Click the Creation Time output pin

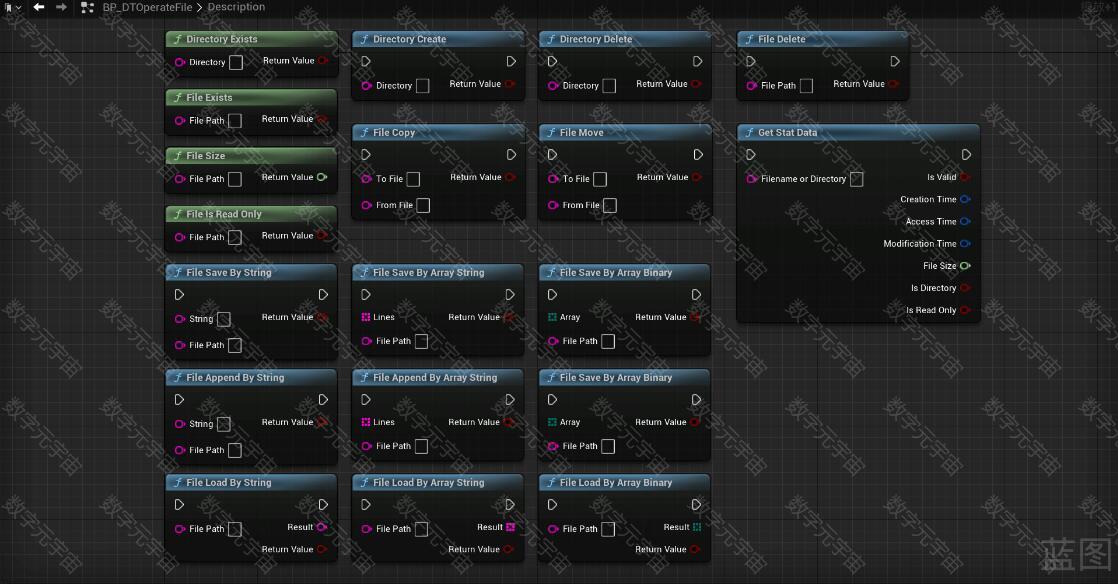click(x=965, y=199)
